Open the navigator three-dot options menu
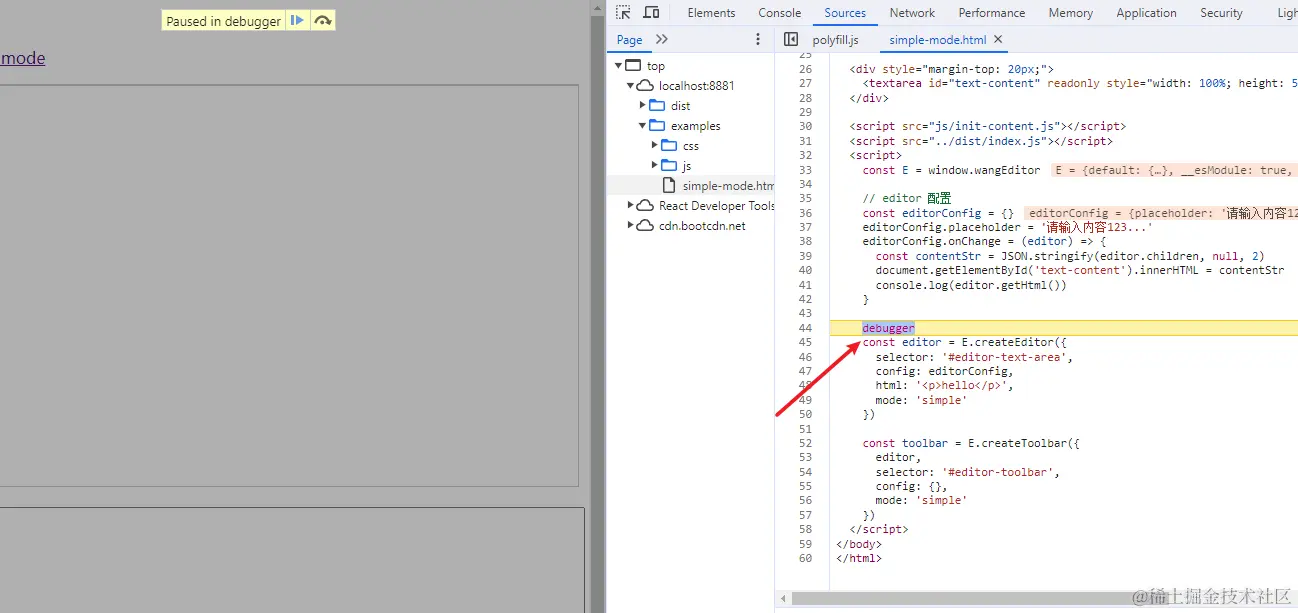This screenshot has height=613, width=1298. coord(758,39)
